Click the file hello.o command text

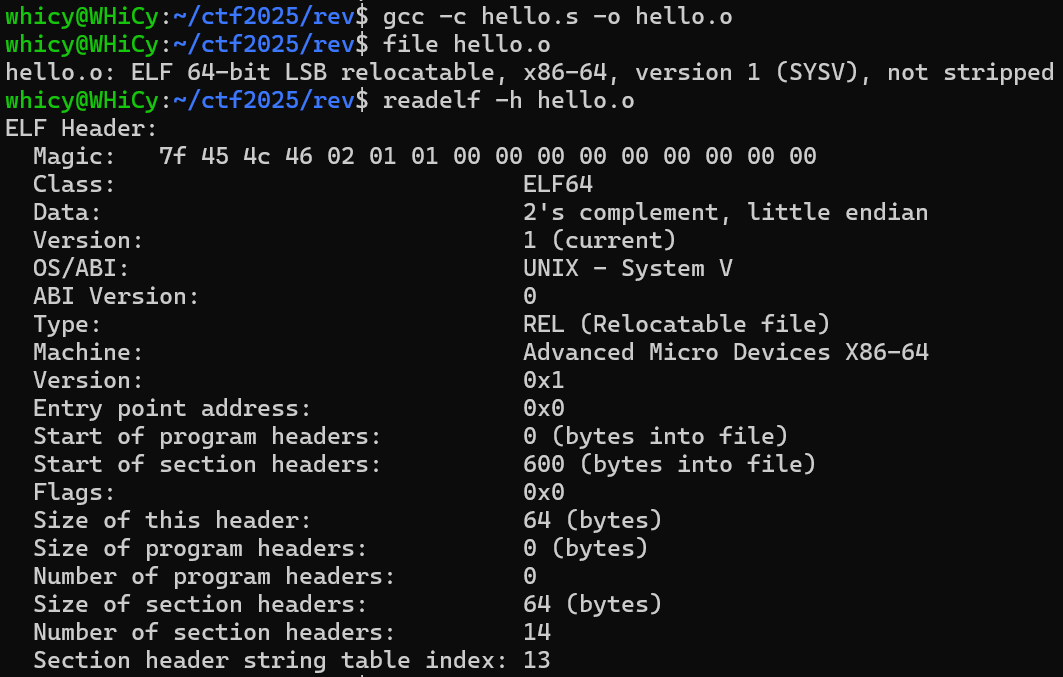tap(466, 45)
